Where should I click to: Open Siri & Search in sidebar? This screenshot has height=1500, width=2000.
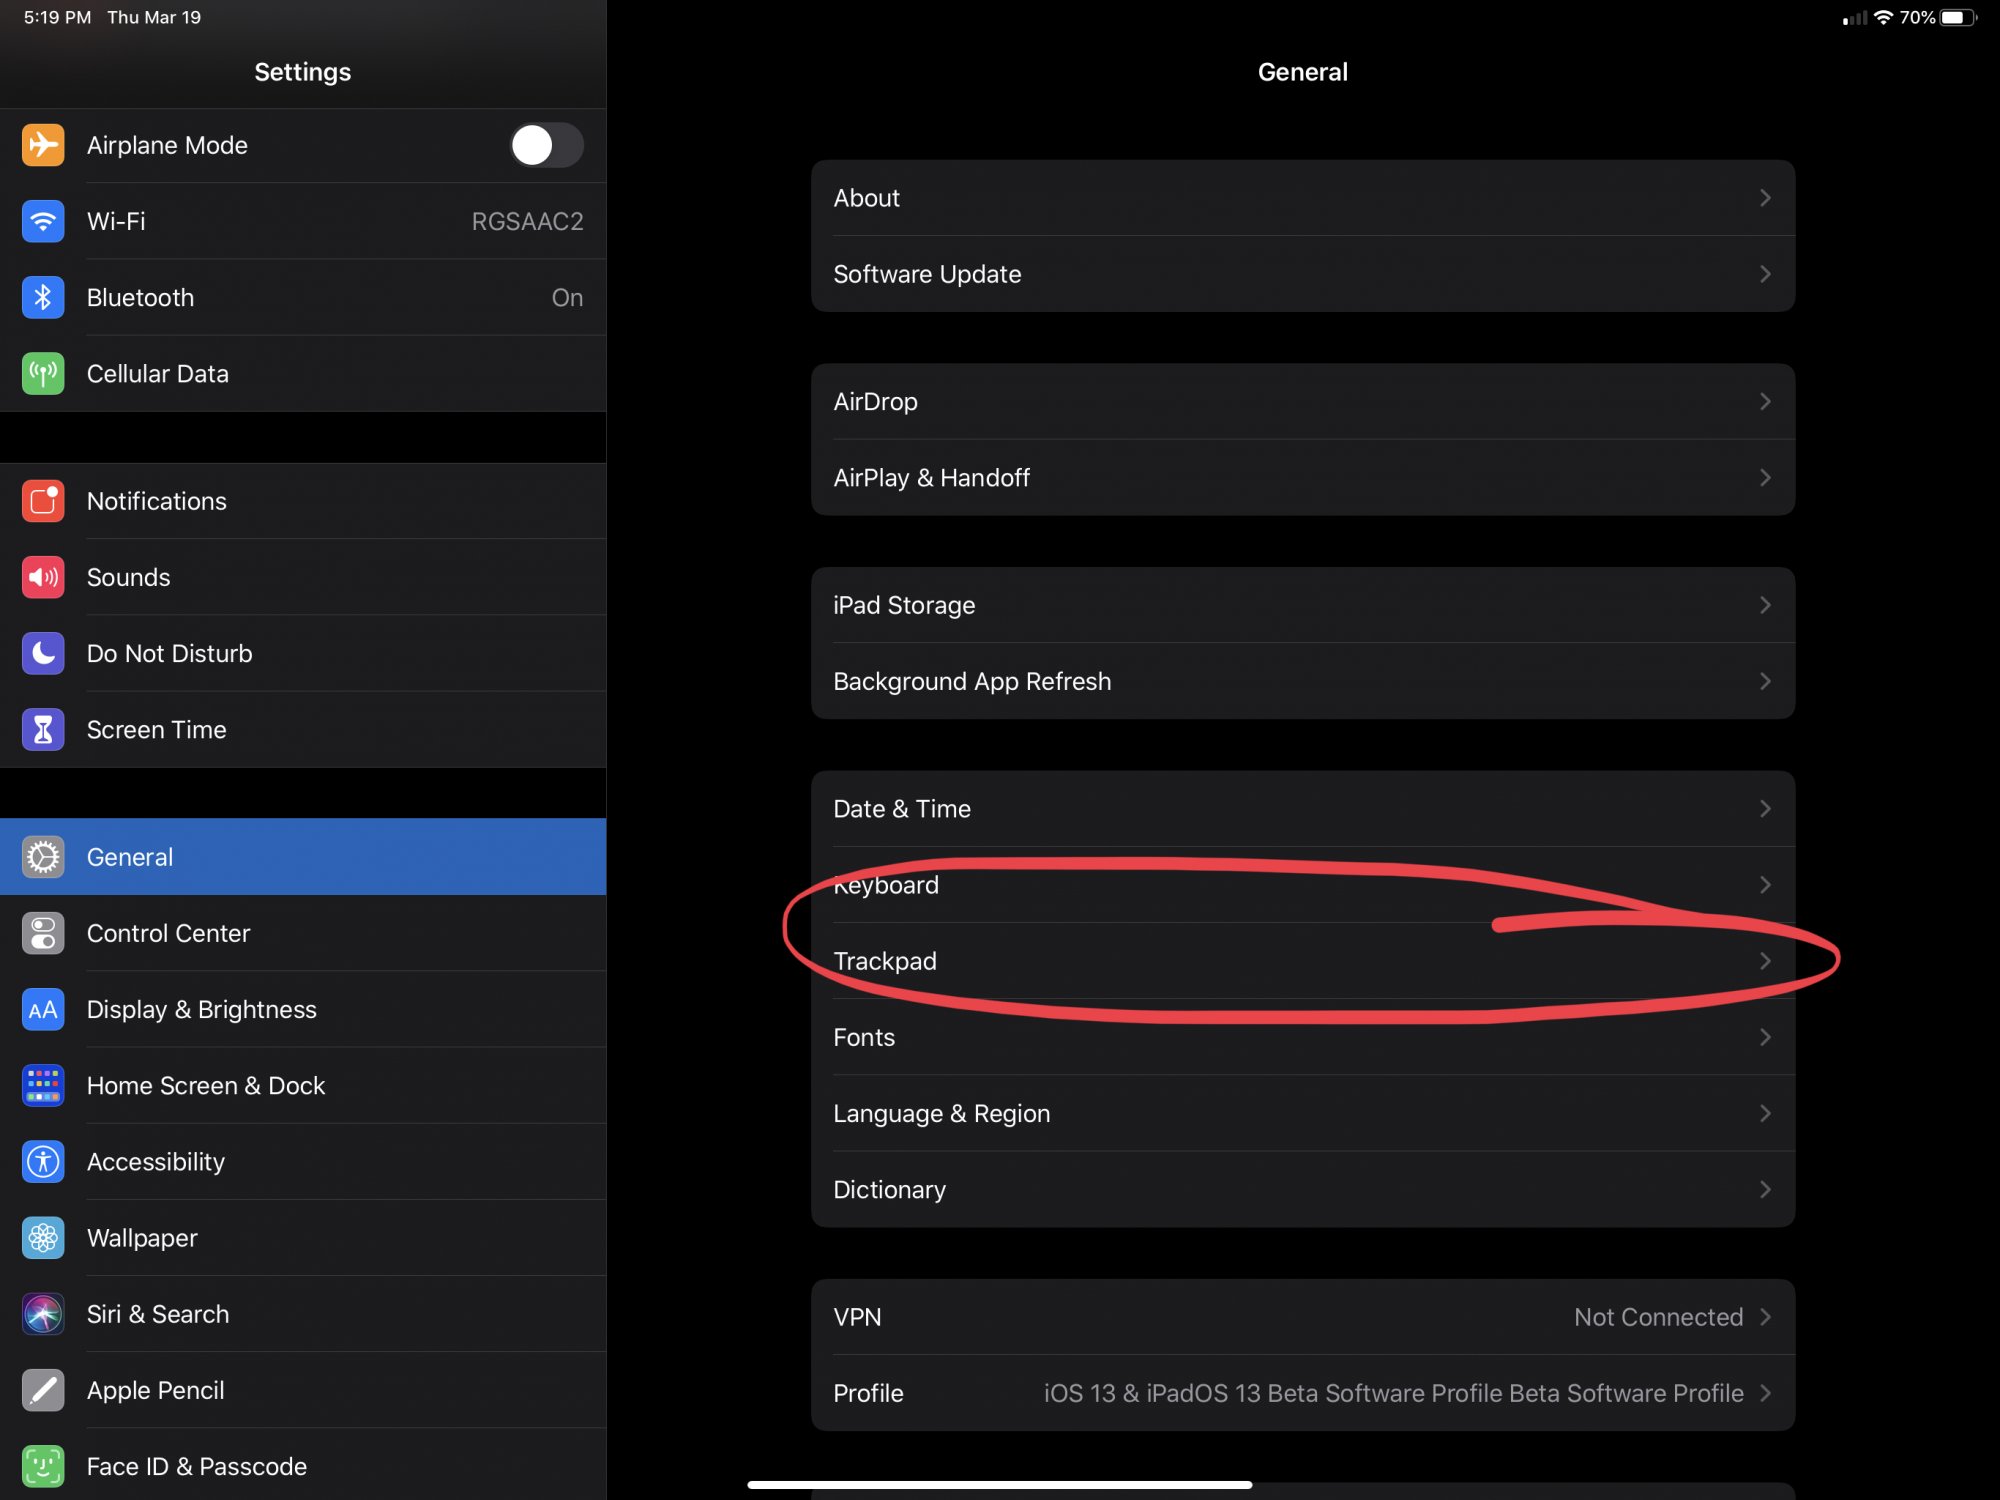[303, 1314]
